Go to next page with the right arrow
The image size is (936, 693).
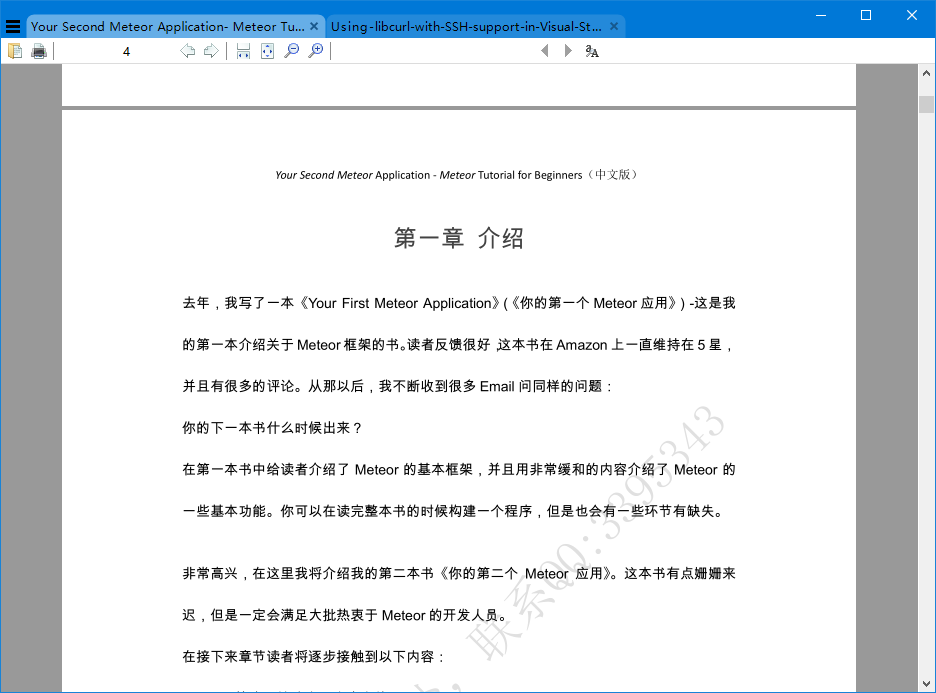(x=211, y=51)
